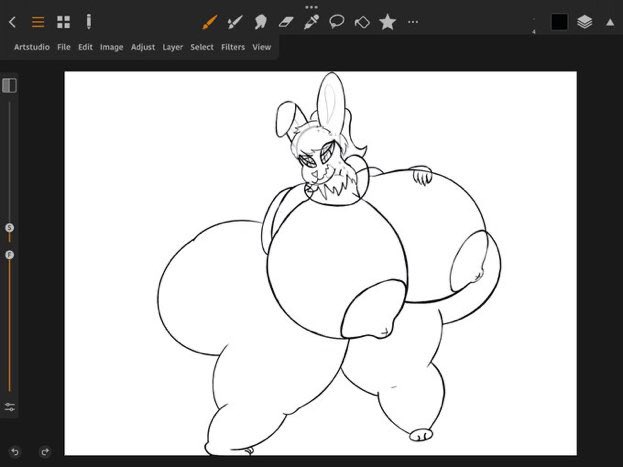Screen dimensions: 623x467
Task: Select the star Shape tool
Action: pos(387,22)
